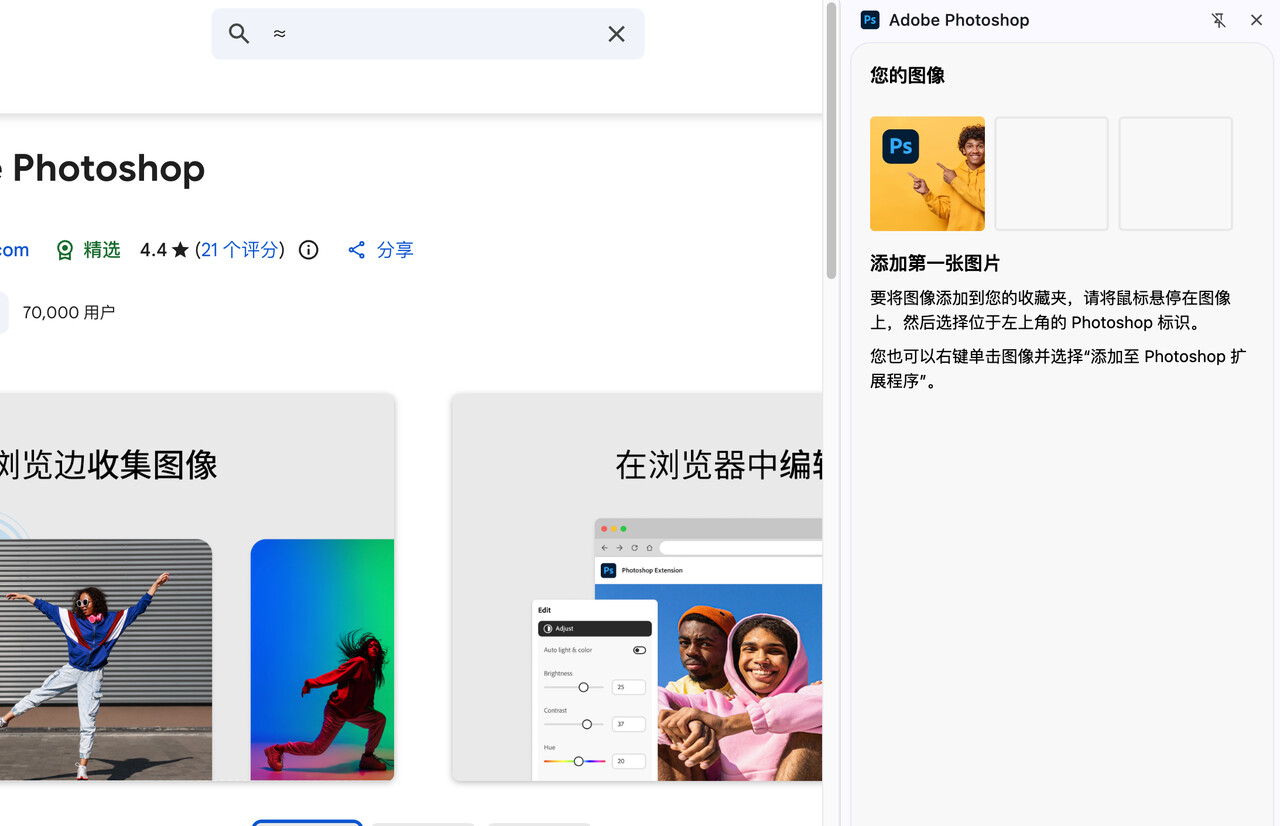
Task: Click the Ps logo beside Adobe Photoshop title
Action: point(869,20)
